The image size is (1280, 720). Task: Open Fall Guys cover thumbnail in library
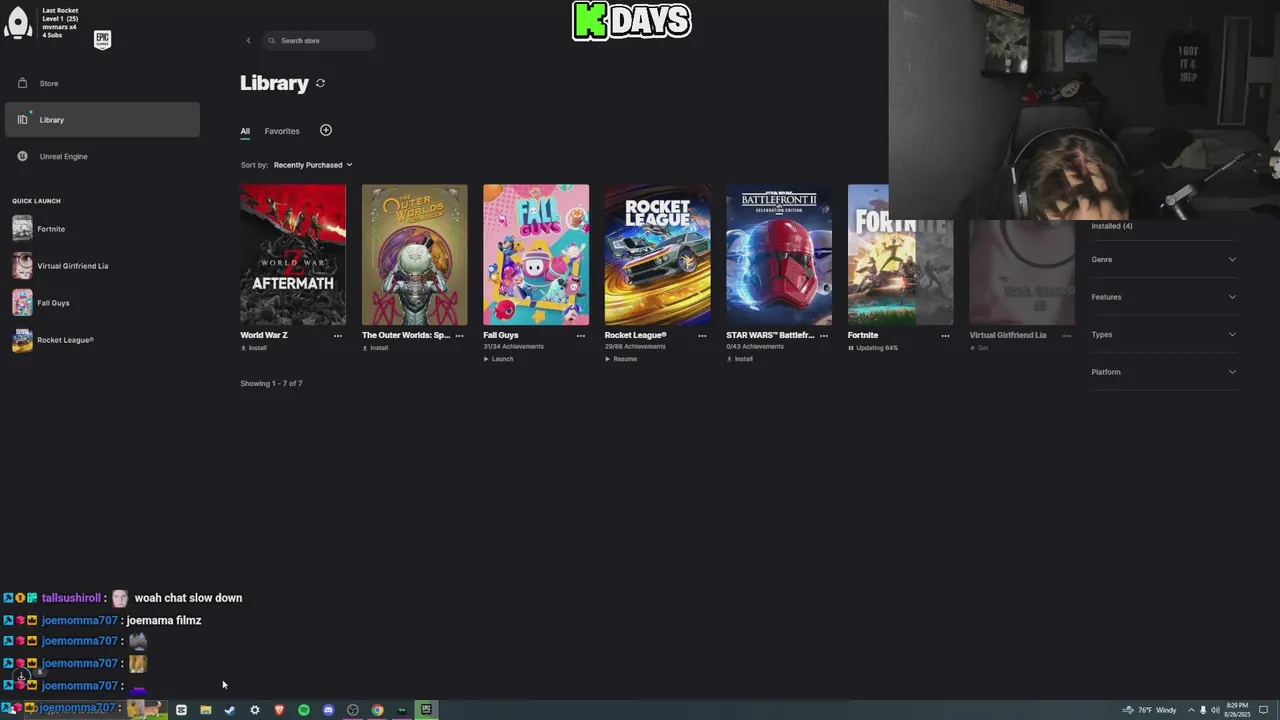click(x=536, y=255)
